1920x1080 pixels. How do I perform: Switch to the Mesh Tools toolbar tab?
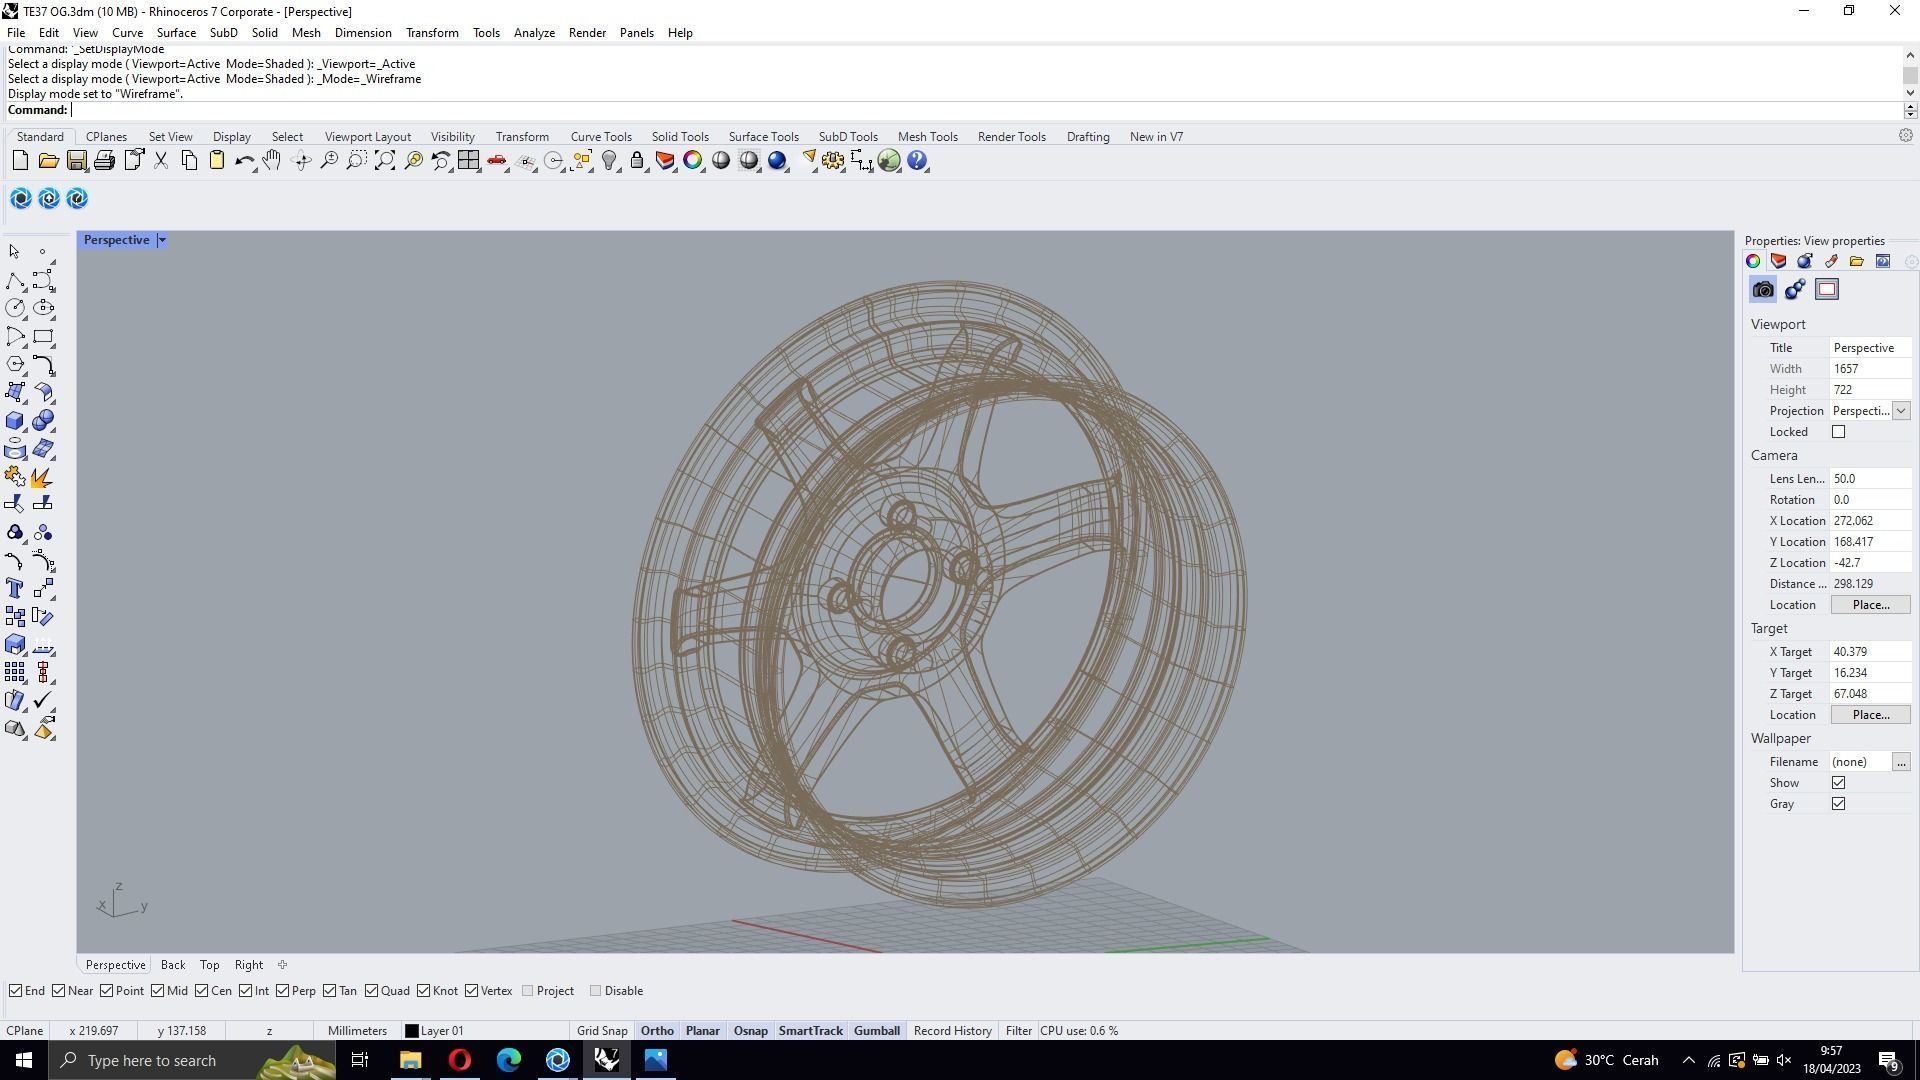point(927,137)
